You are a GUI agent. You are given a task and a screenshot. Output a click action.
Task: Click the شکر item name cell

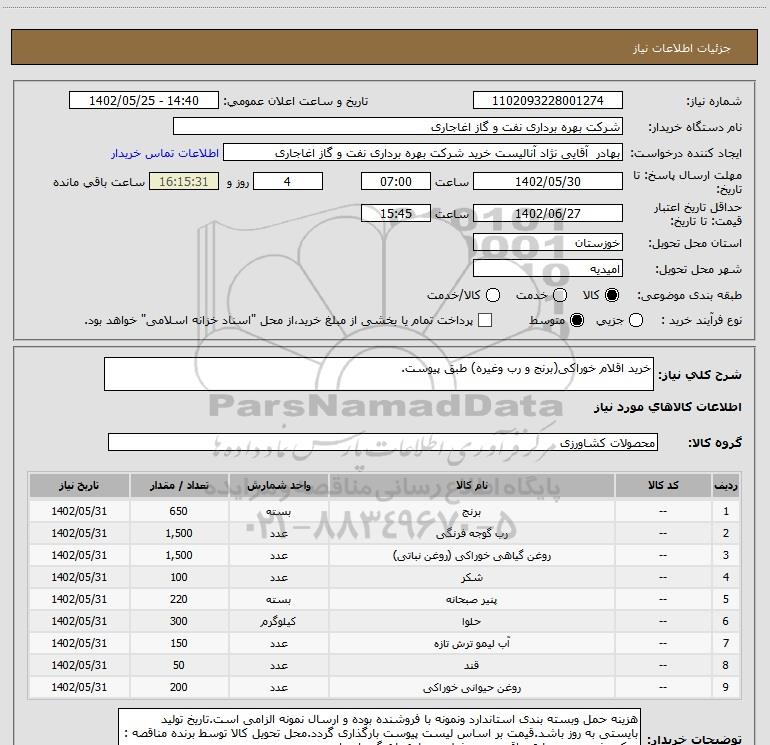[x=471, y=578]
